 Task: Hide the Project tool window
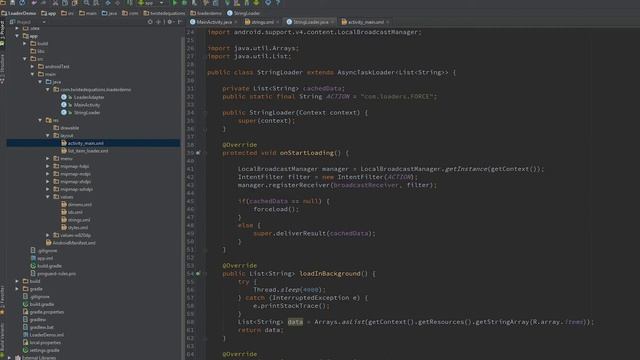click(x=179, y=22)
